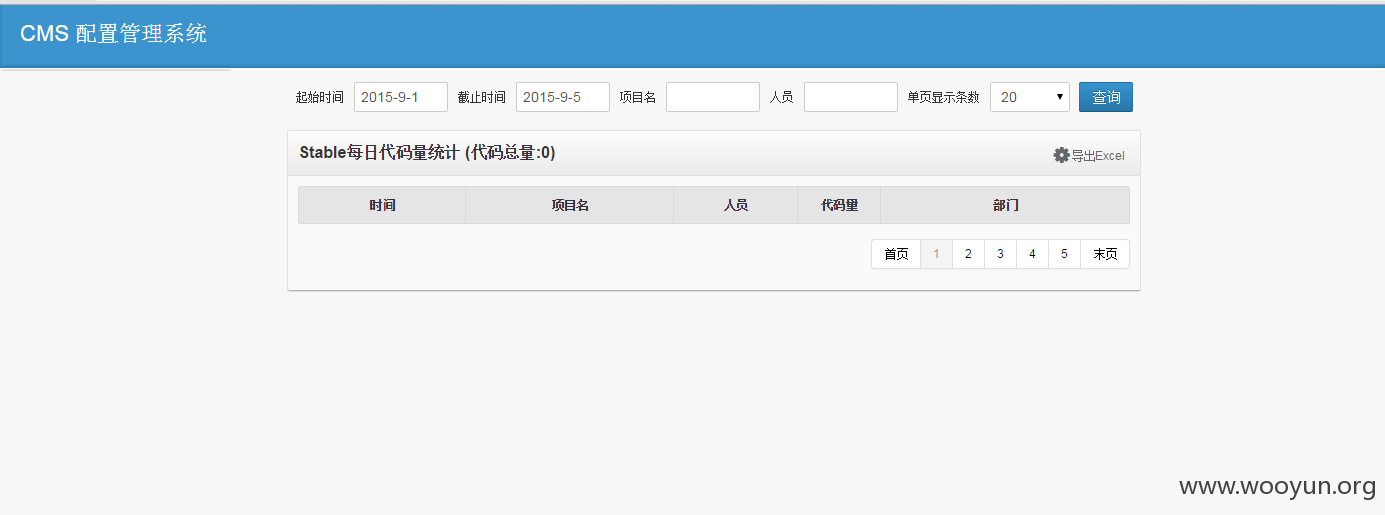Select pagination page 1

[936, 254]
